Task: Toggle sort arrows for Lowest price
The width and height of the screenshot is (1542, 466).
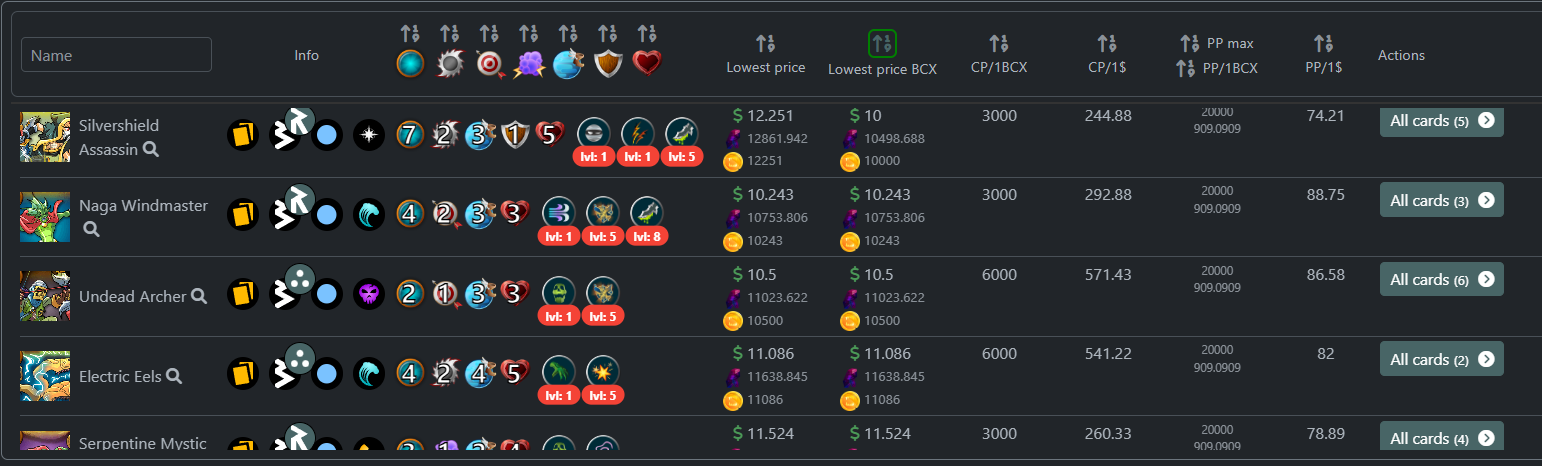Action: tap(765, 43)
